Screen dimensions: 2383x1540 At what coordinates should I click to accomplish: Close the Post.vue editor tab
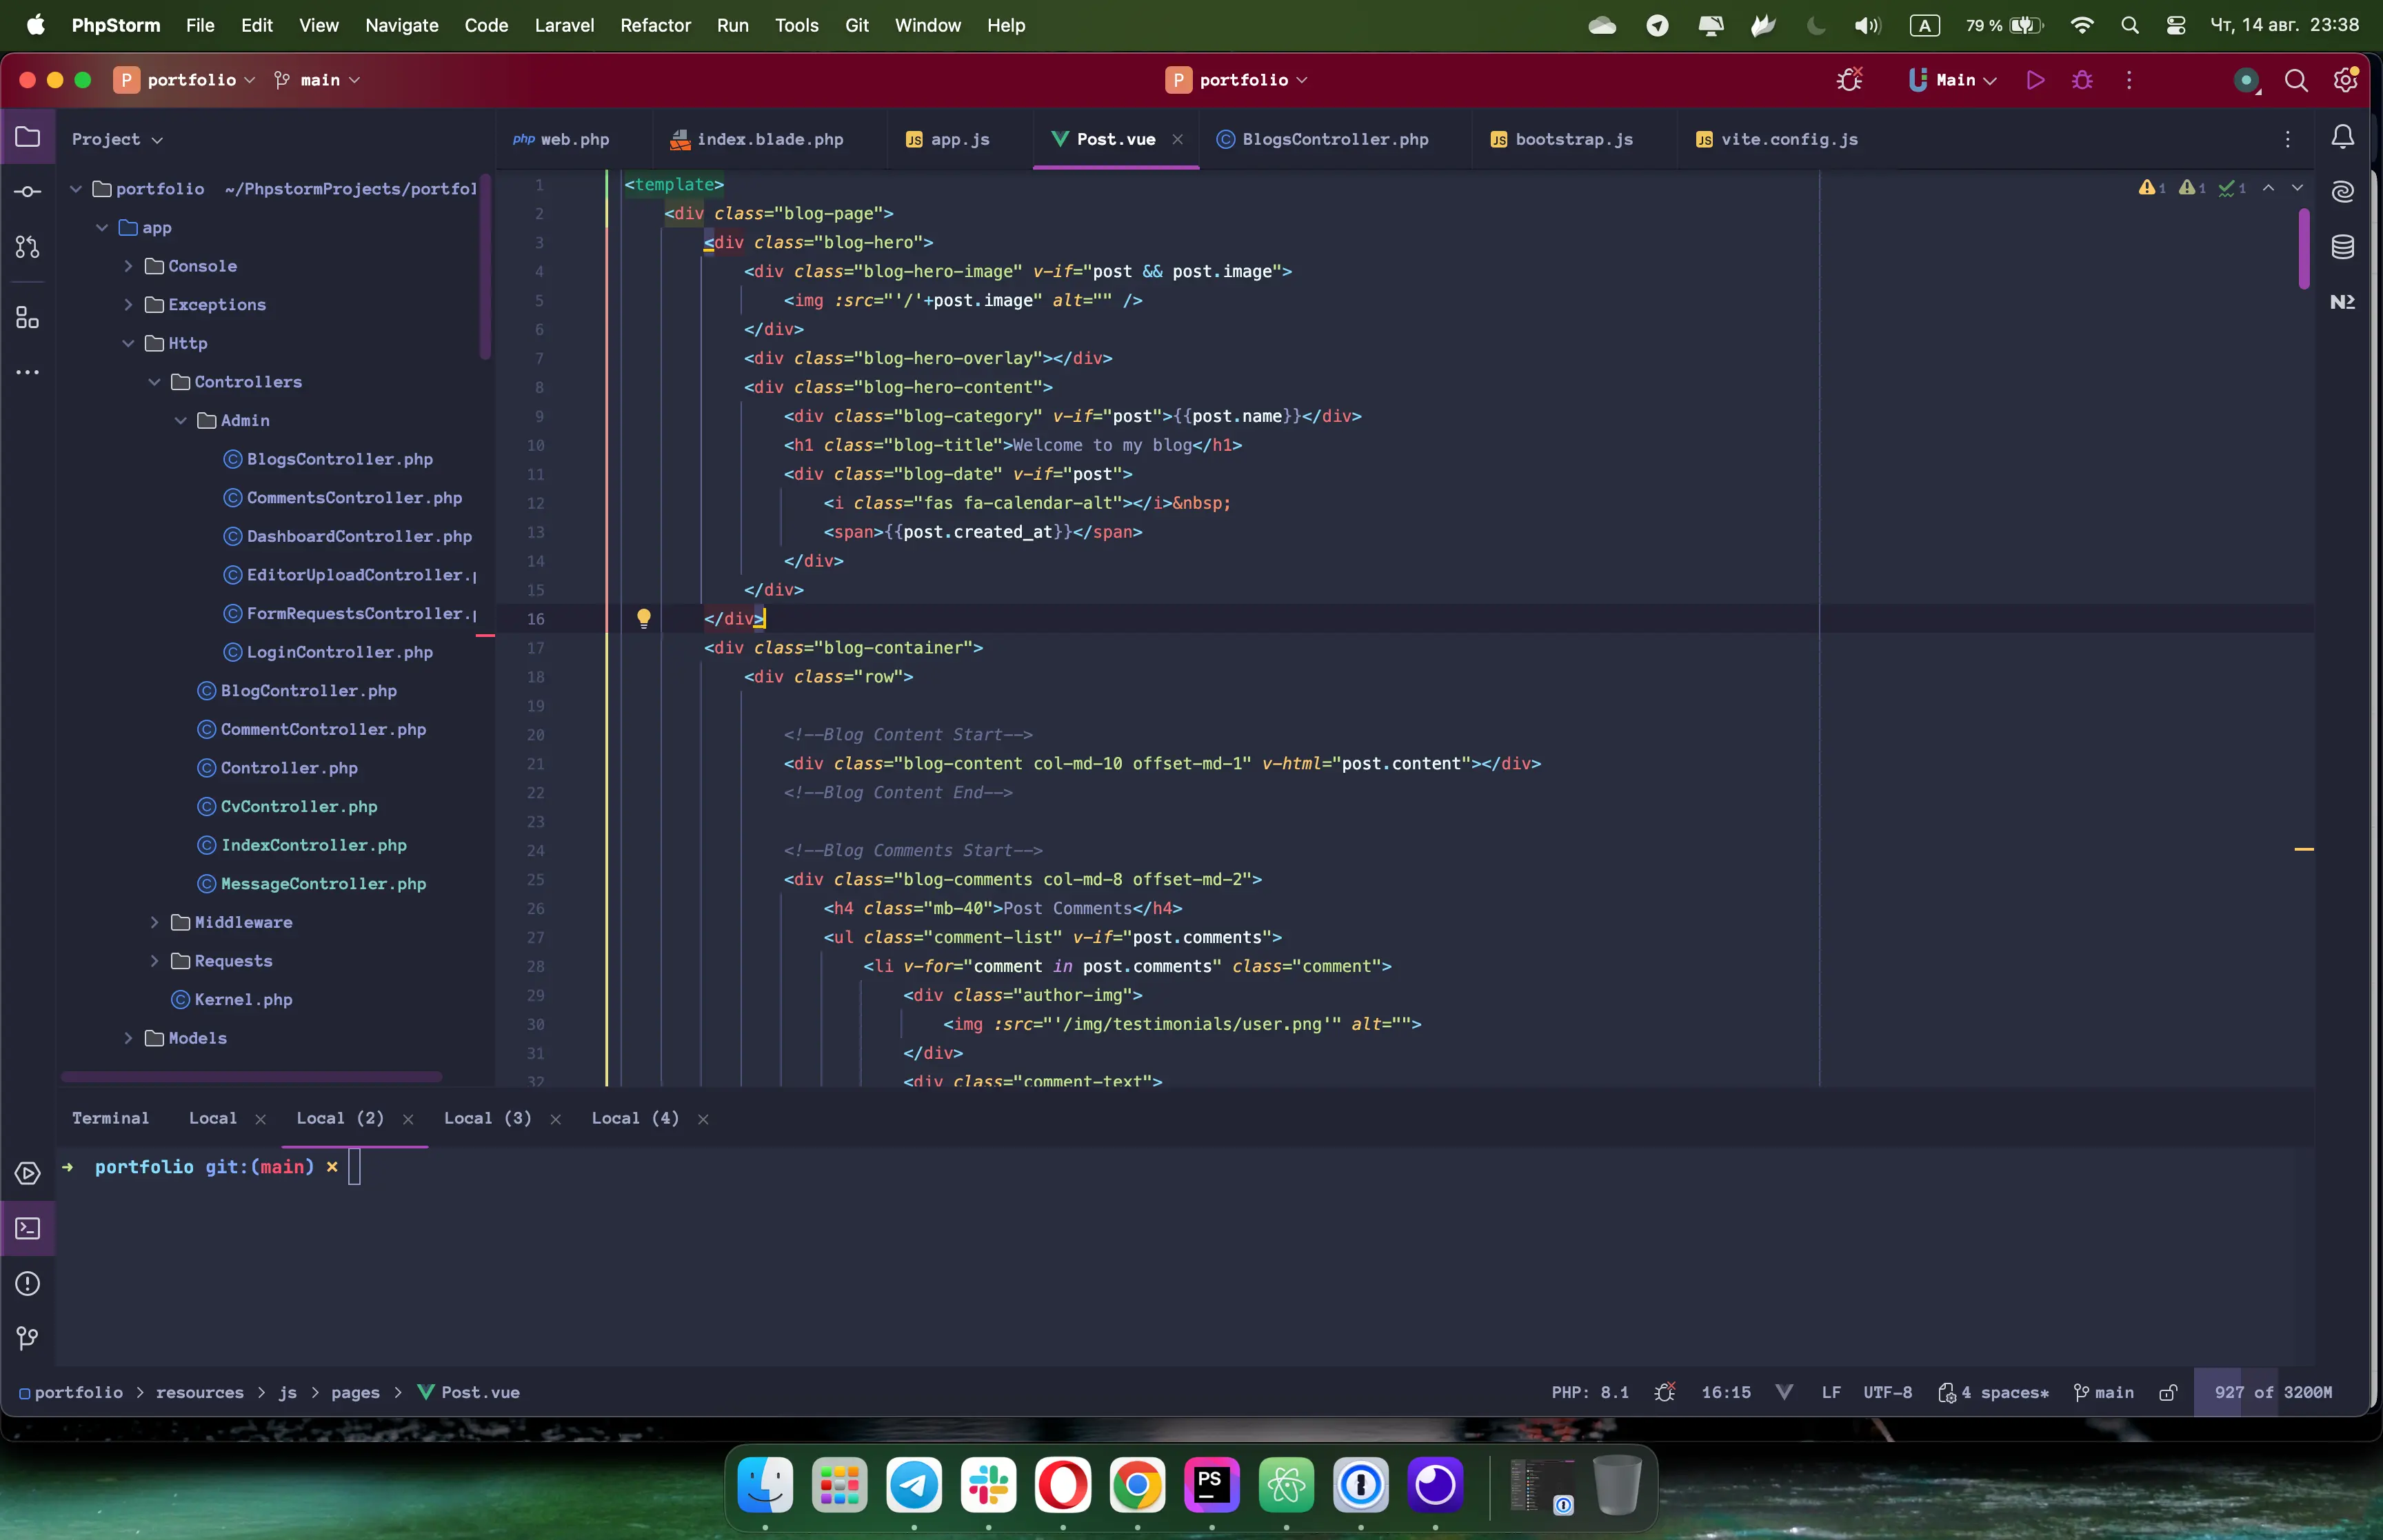tap(1178, 139)
